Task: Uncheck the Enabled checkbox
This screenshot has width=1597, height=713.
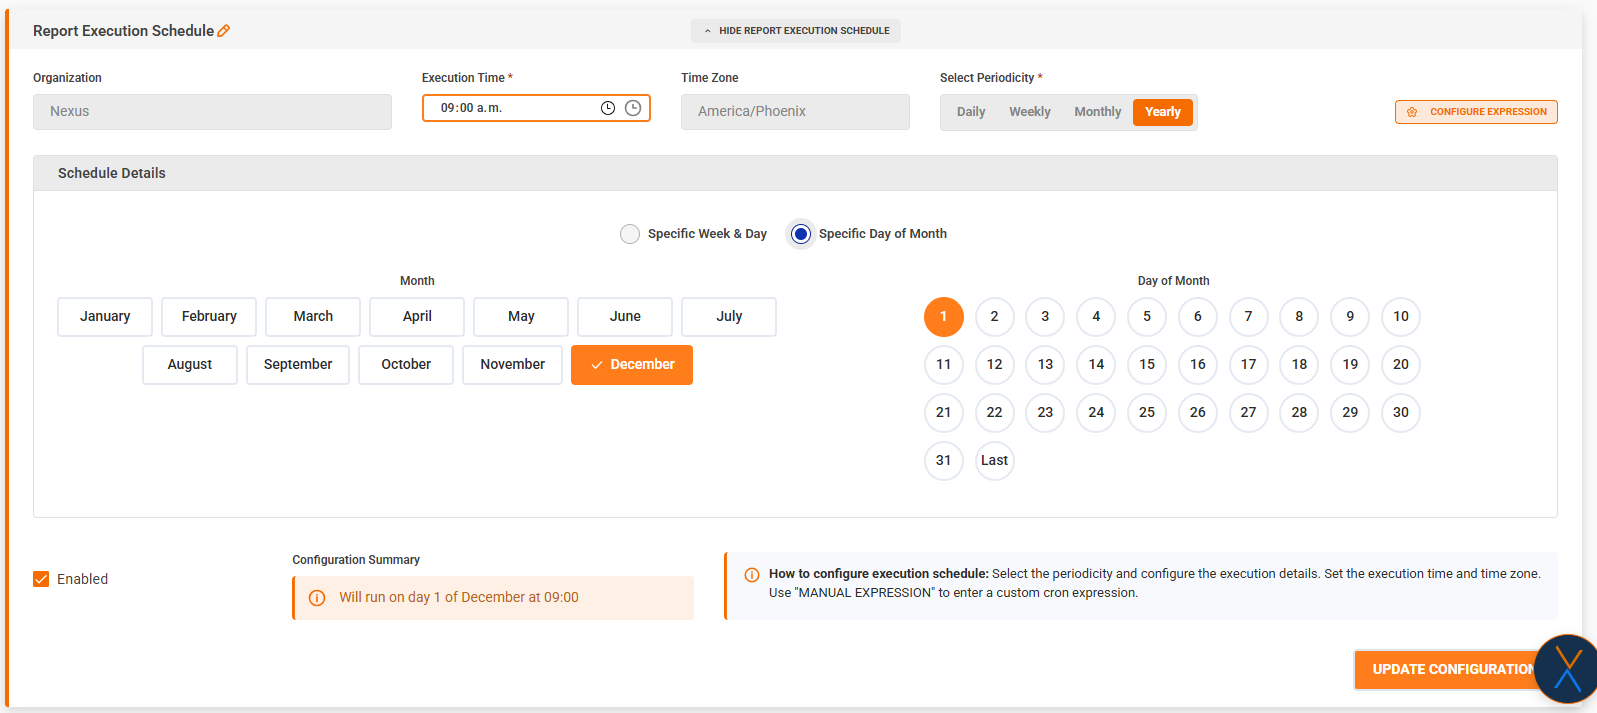Action: 41,579
